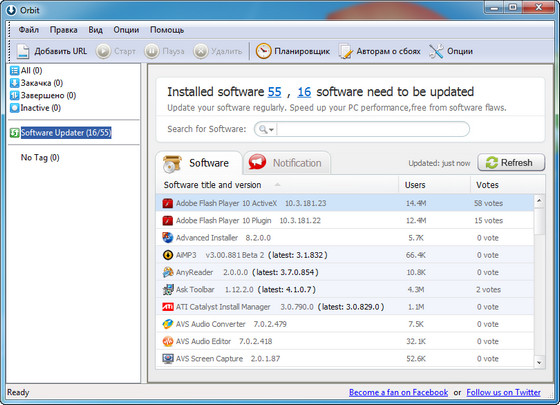The width and height of the screenshot is (560, 405).
Task: Switch to the Notification tab
Action: (286, 163)
